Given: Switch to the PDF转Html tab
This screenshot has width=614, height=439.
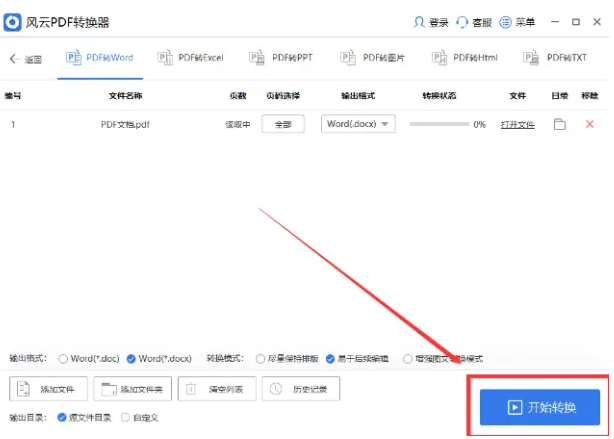Looking at the screenshot, I should tap(464, 58).
